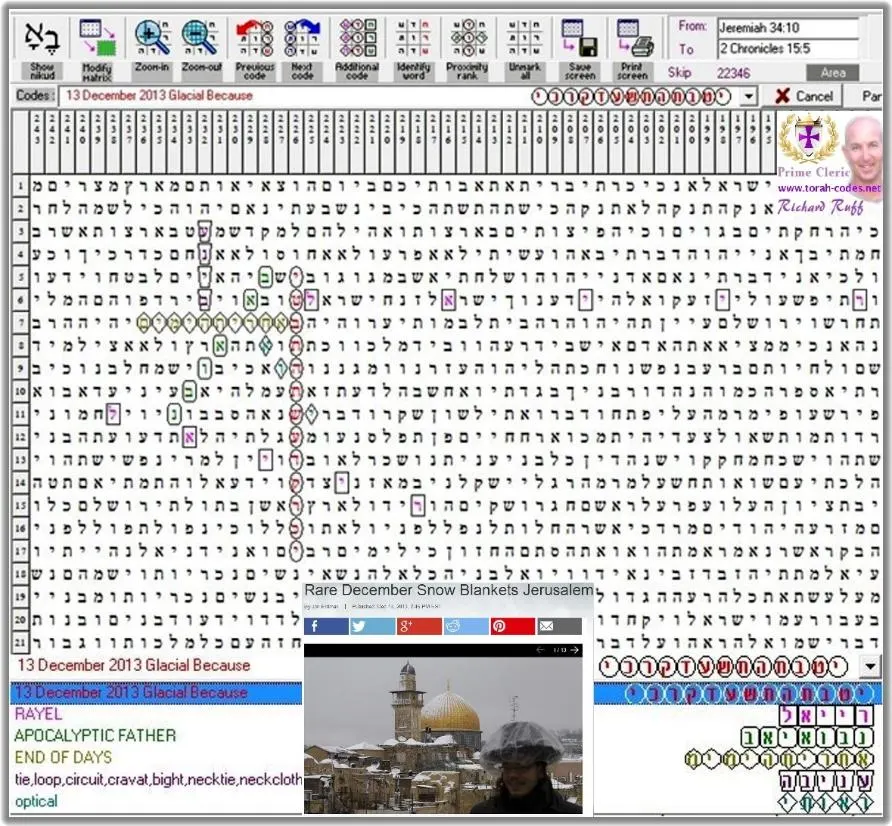
Task: Visit the www.torah-codes.net link
Action: [x=828, y=188]
